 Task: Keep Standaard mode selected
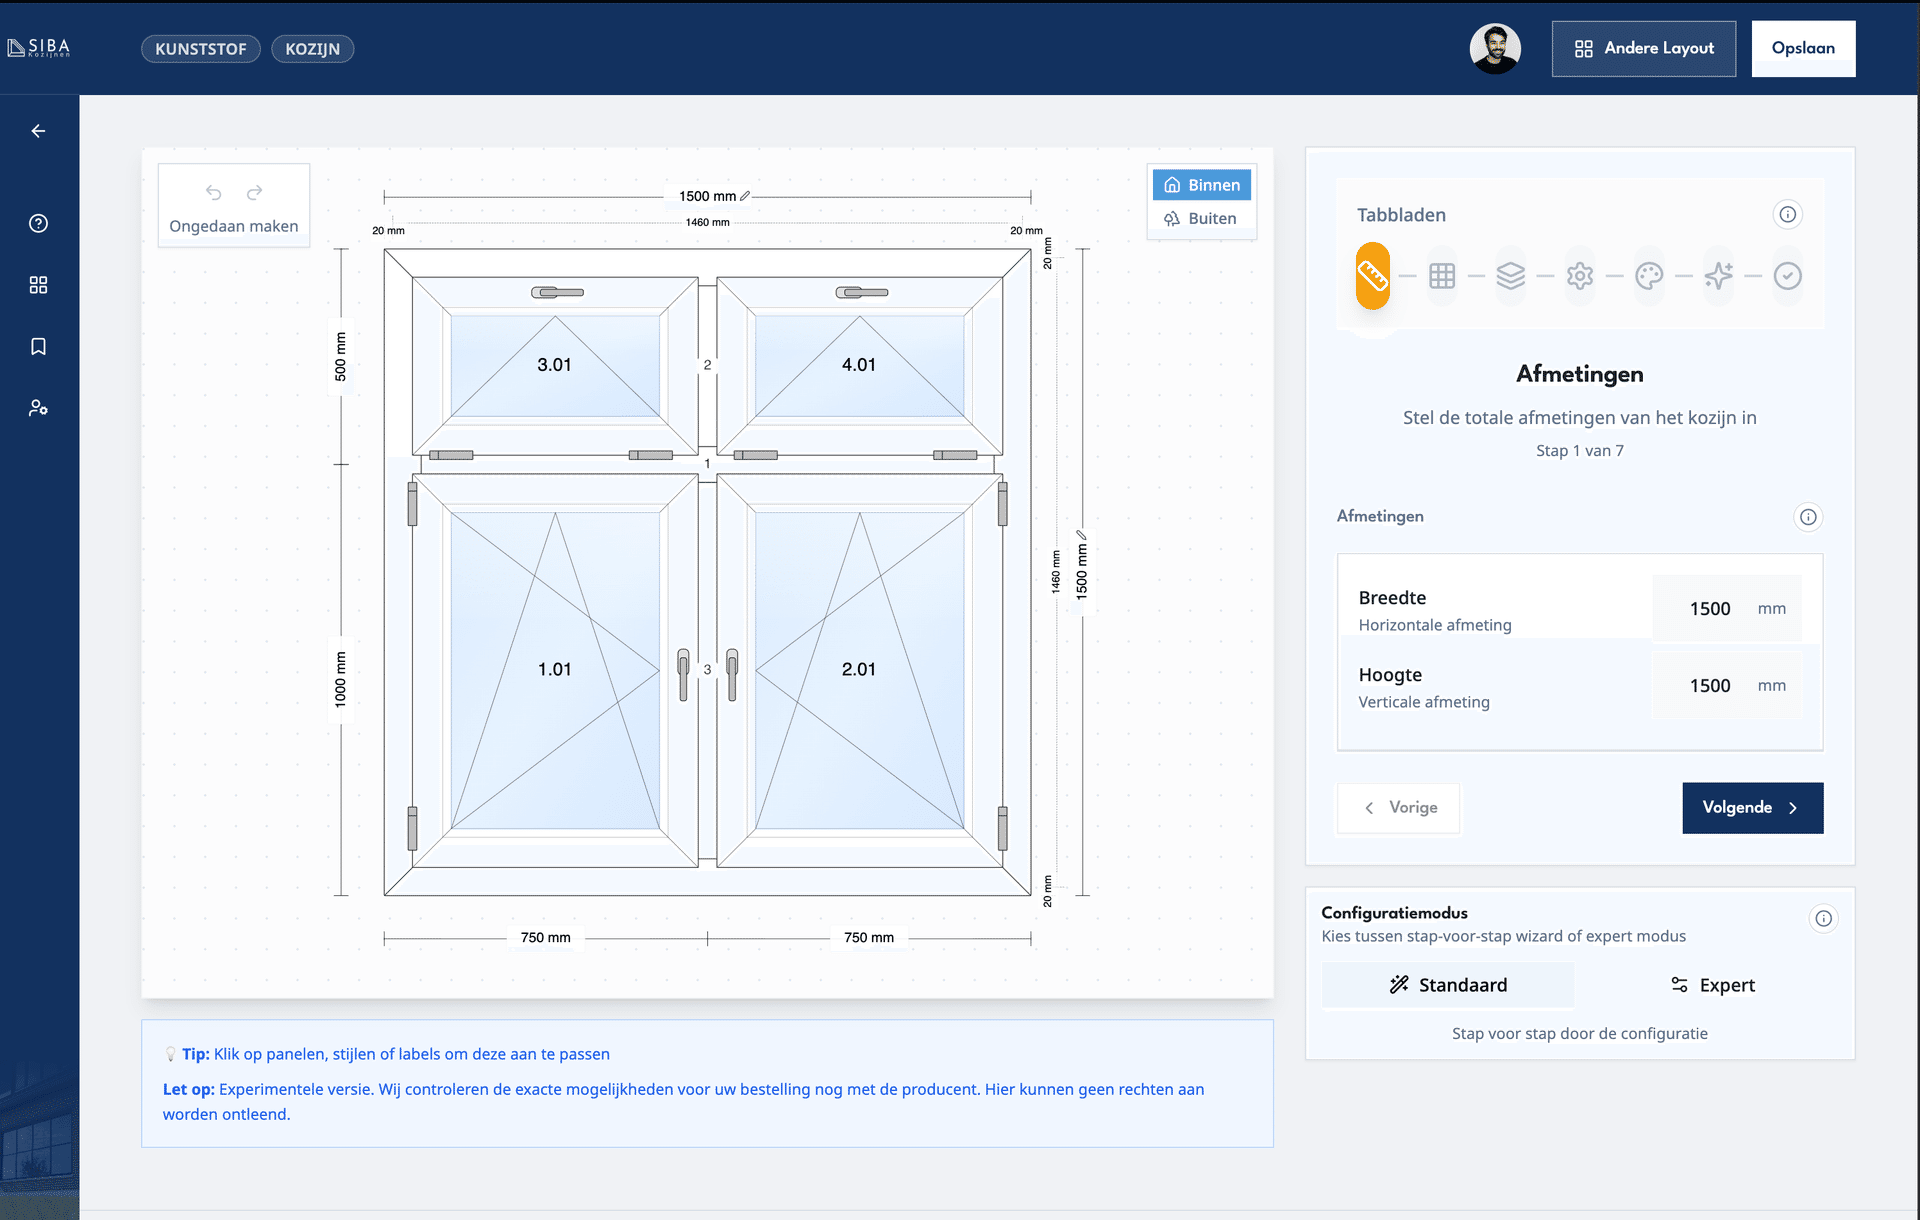1447,985
